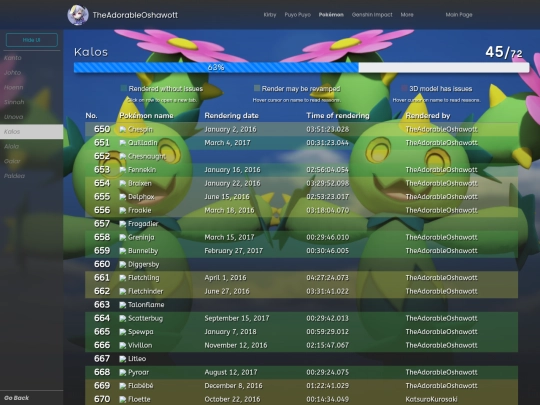Open the Unova region list

pyautogui.click(x=31, y=117)
